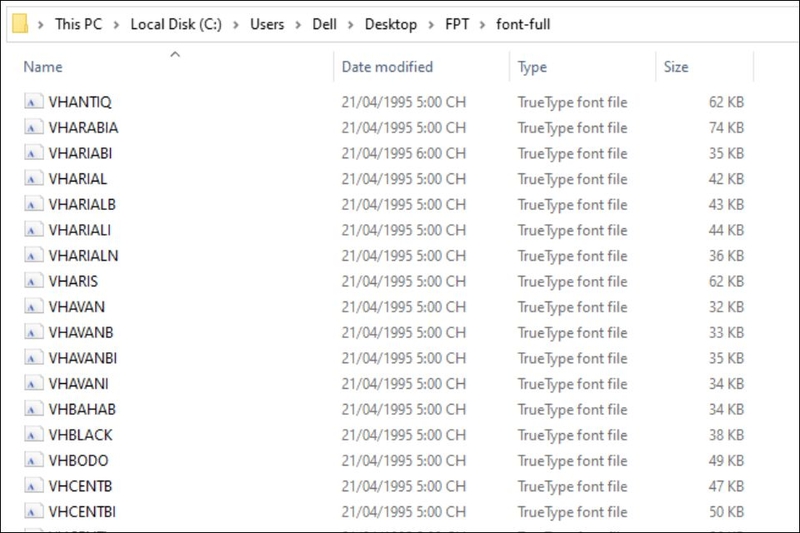This screenshot has width=800, height=533.
Task: Select the VHBAHAB font file icon
Action: click(33, 409)
